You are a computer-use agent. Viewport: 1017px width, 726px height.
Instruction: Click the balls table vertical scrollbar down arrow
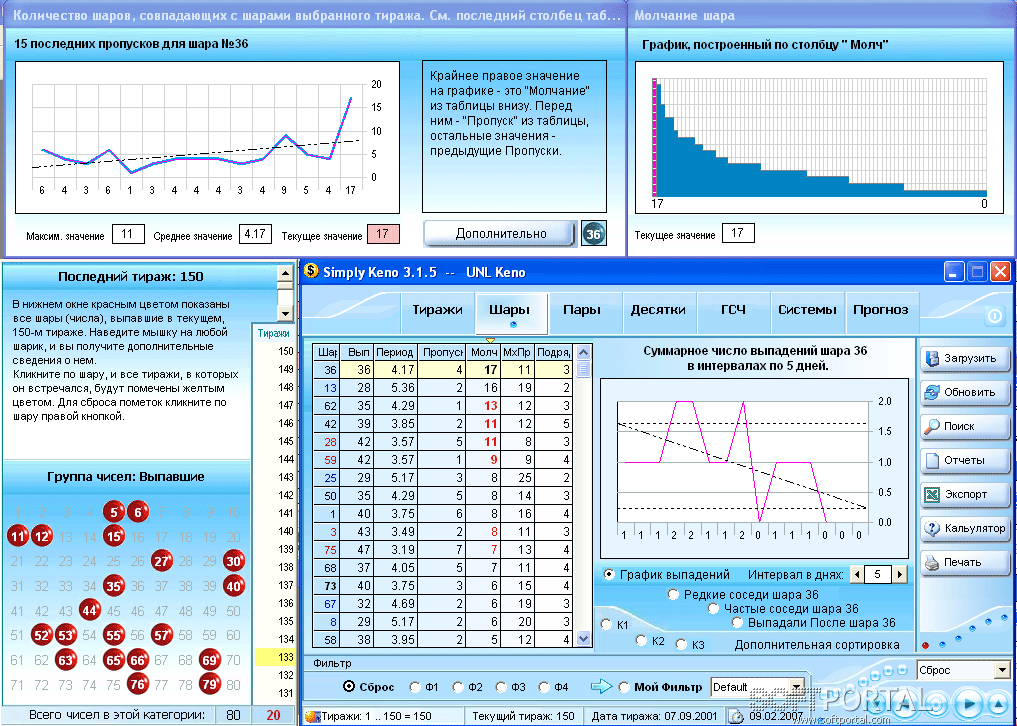(584, 639)
